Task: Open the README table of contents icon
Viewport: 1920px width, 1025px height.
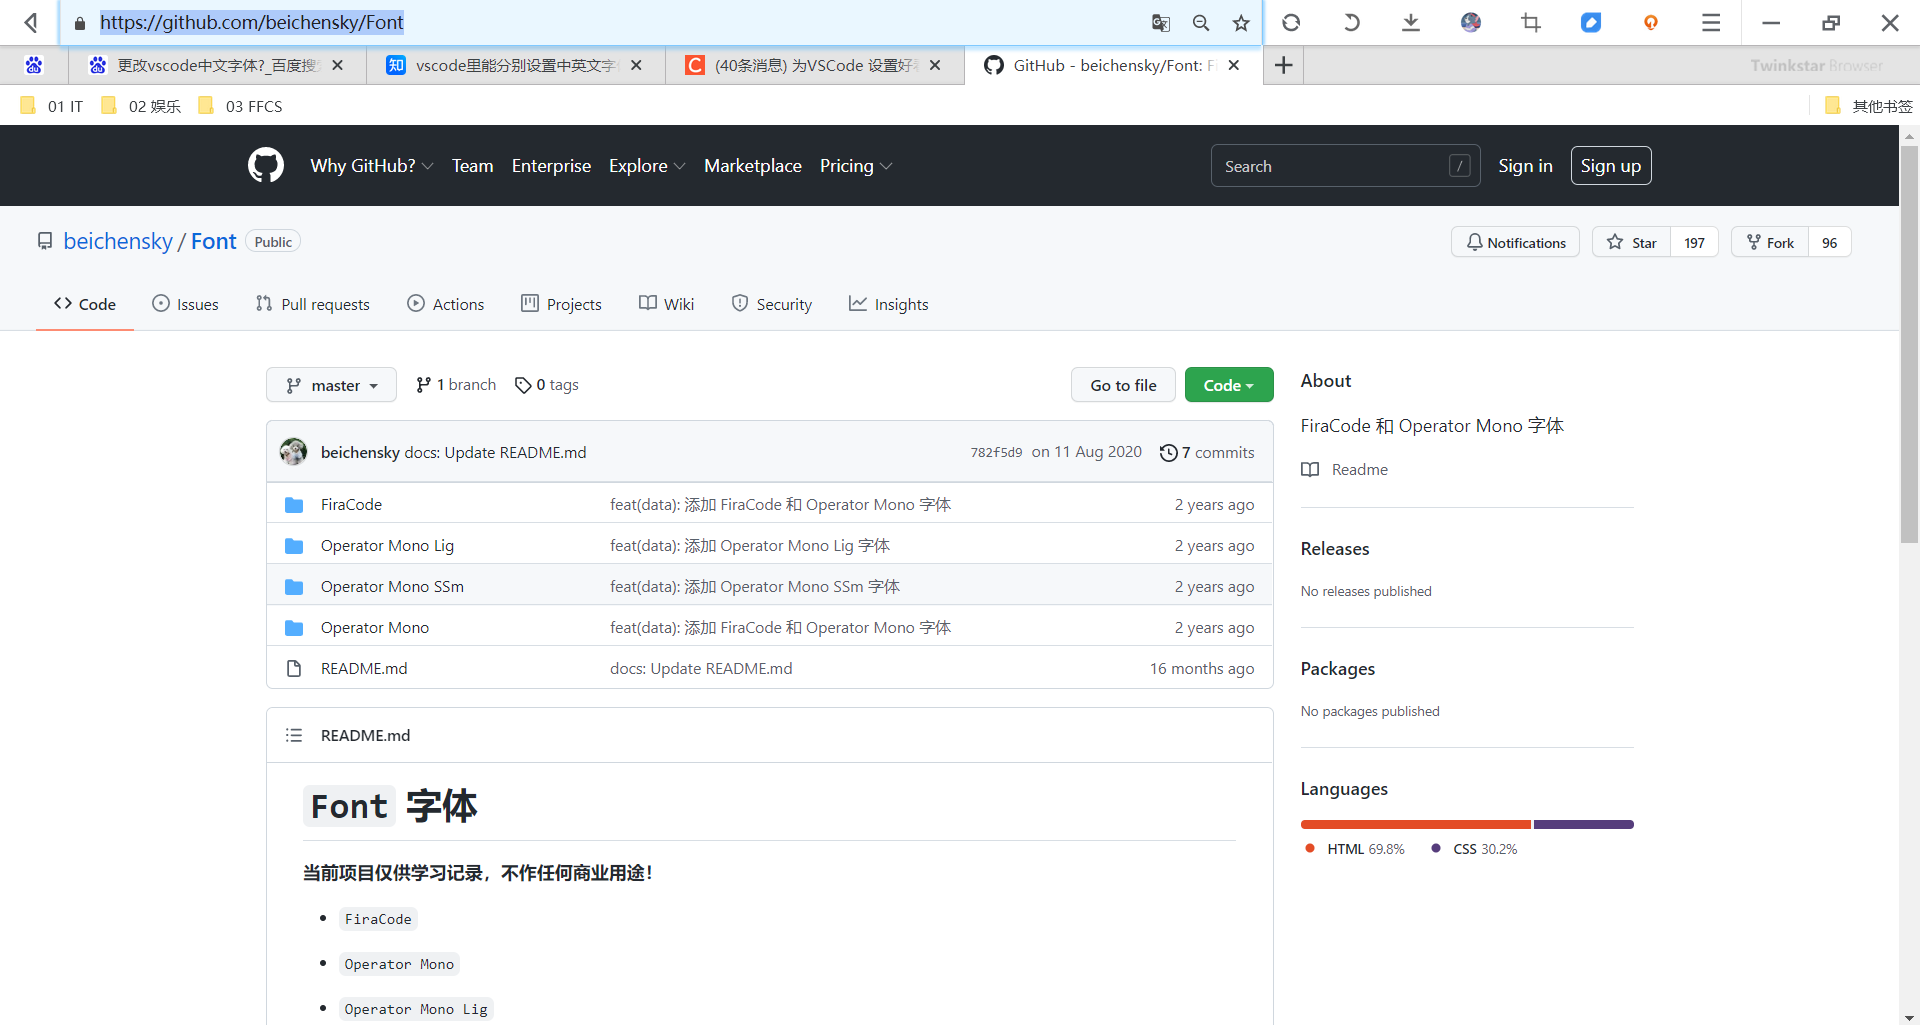Action: 294,735
